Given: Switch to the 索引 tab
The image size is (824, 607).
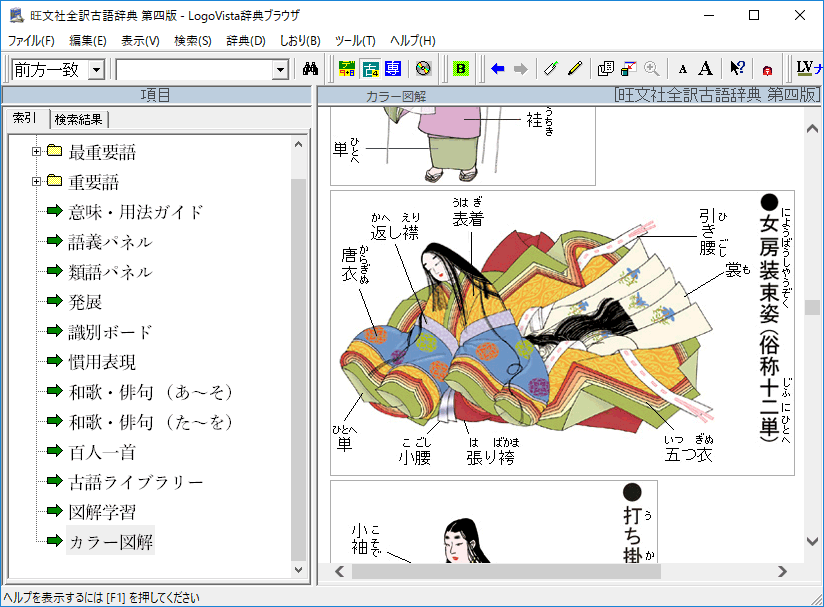Looking at the screenshot, I should pos(26,118).
